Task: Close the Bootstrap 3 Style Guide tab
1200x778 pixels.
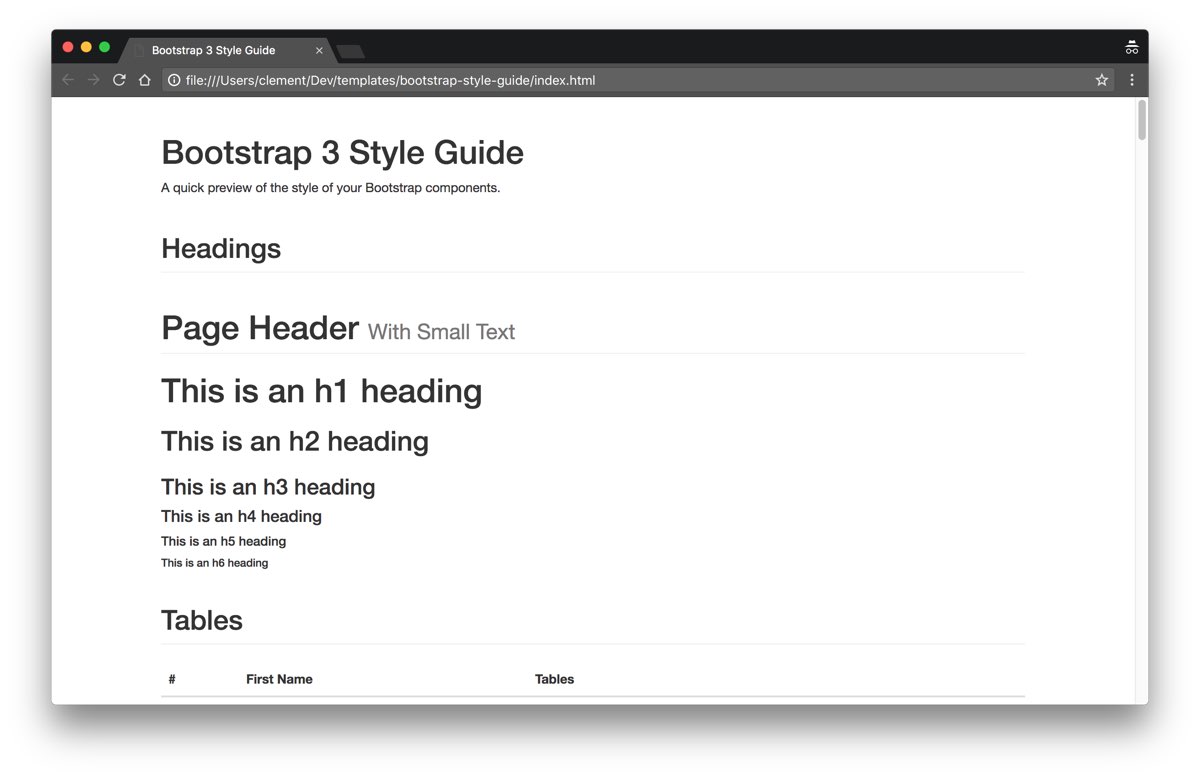Action: [x=319, y=49]
